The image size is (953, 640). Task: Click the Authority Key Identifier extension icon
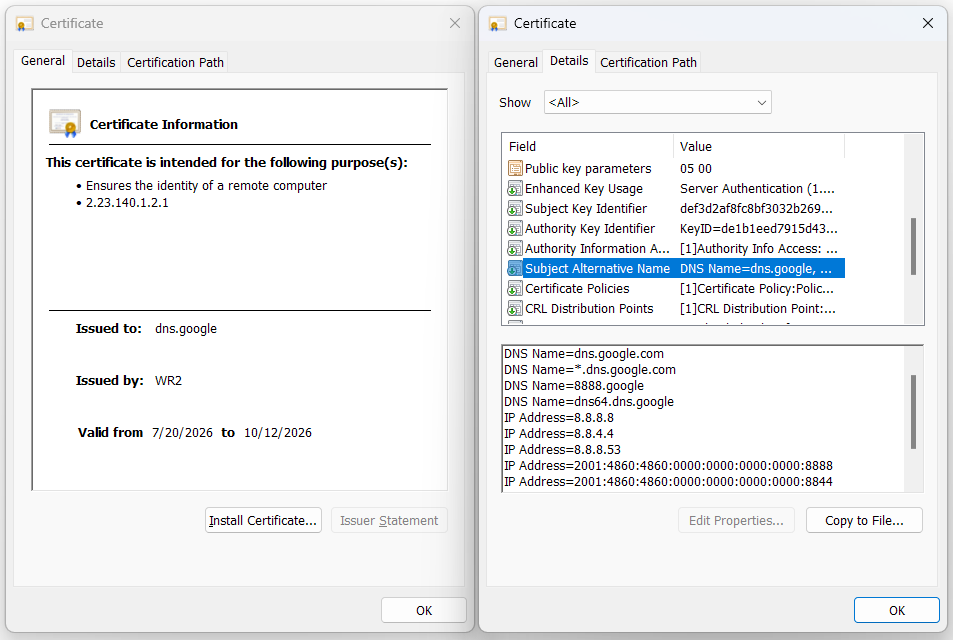515,229
